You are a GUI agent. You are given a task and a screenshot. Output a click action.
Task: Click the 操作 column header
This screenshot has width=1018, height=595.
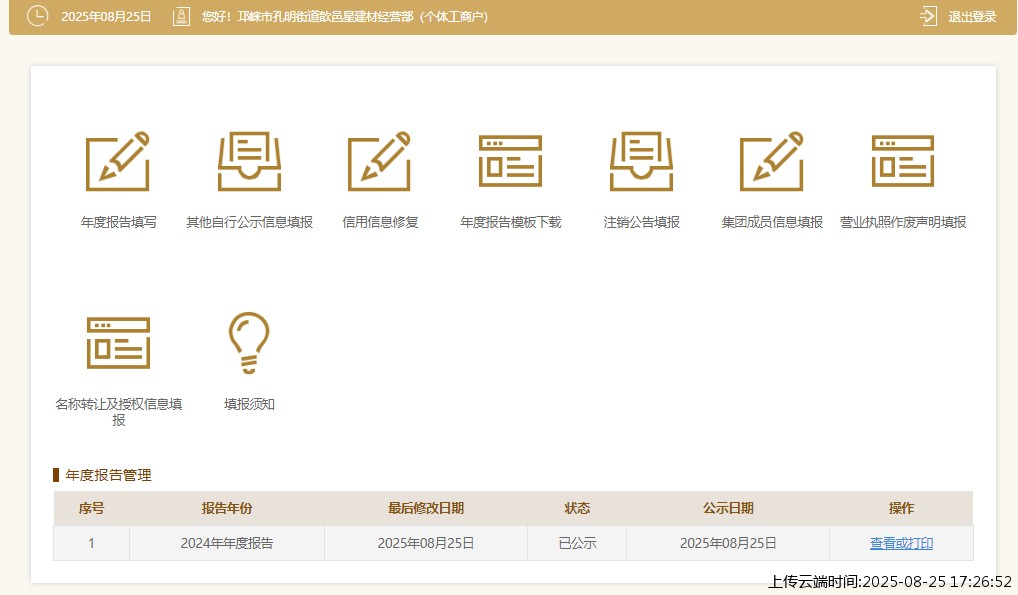coord(901,508)
